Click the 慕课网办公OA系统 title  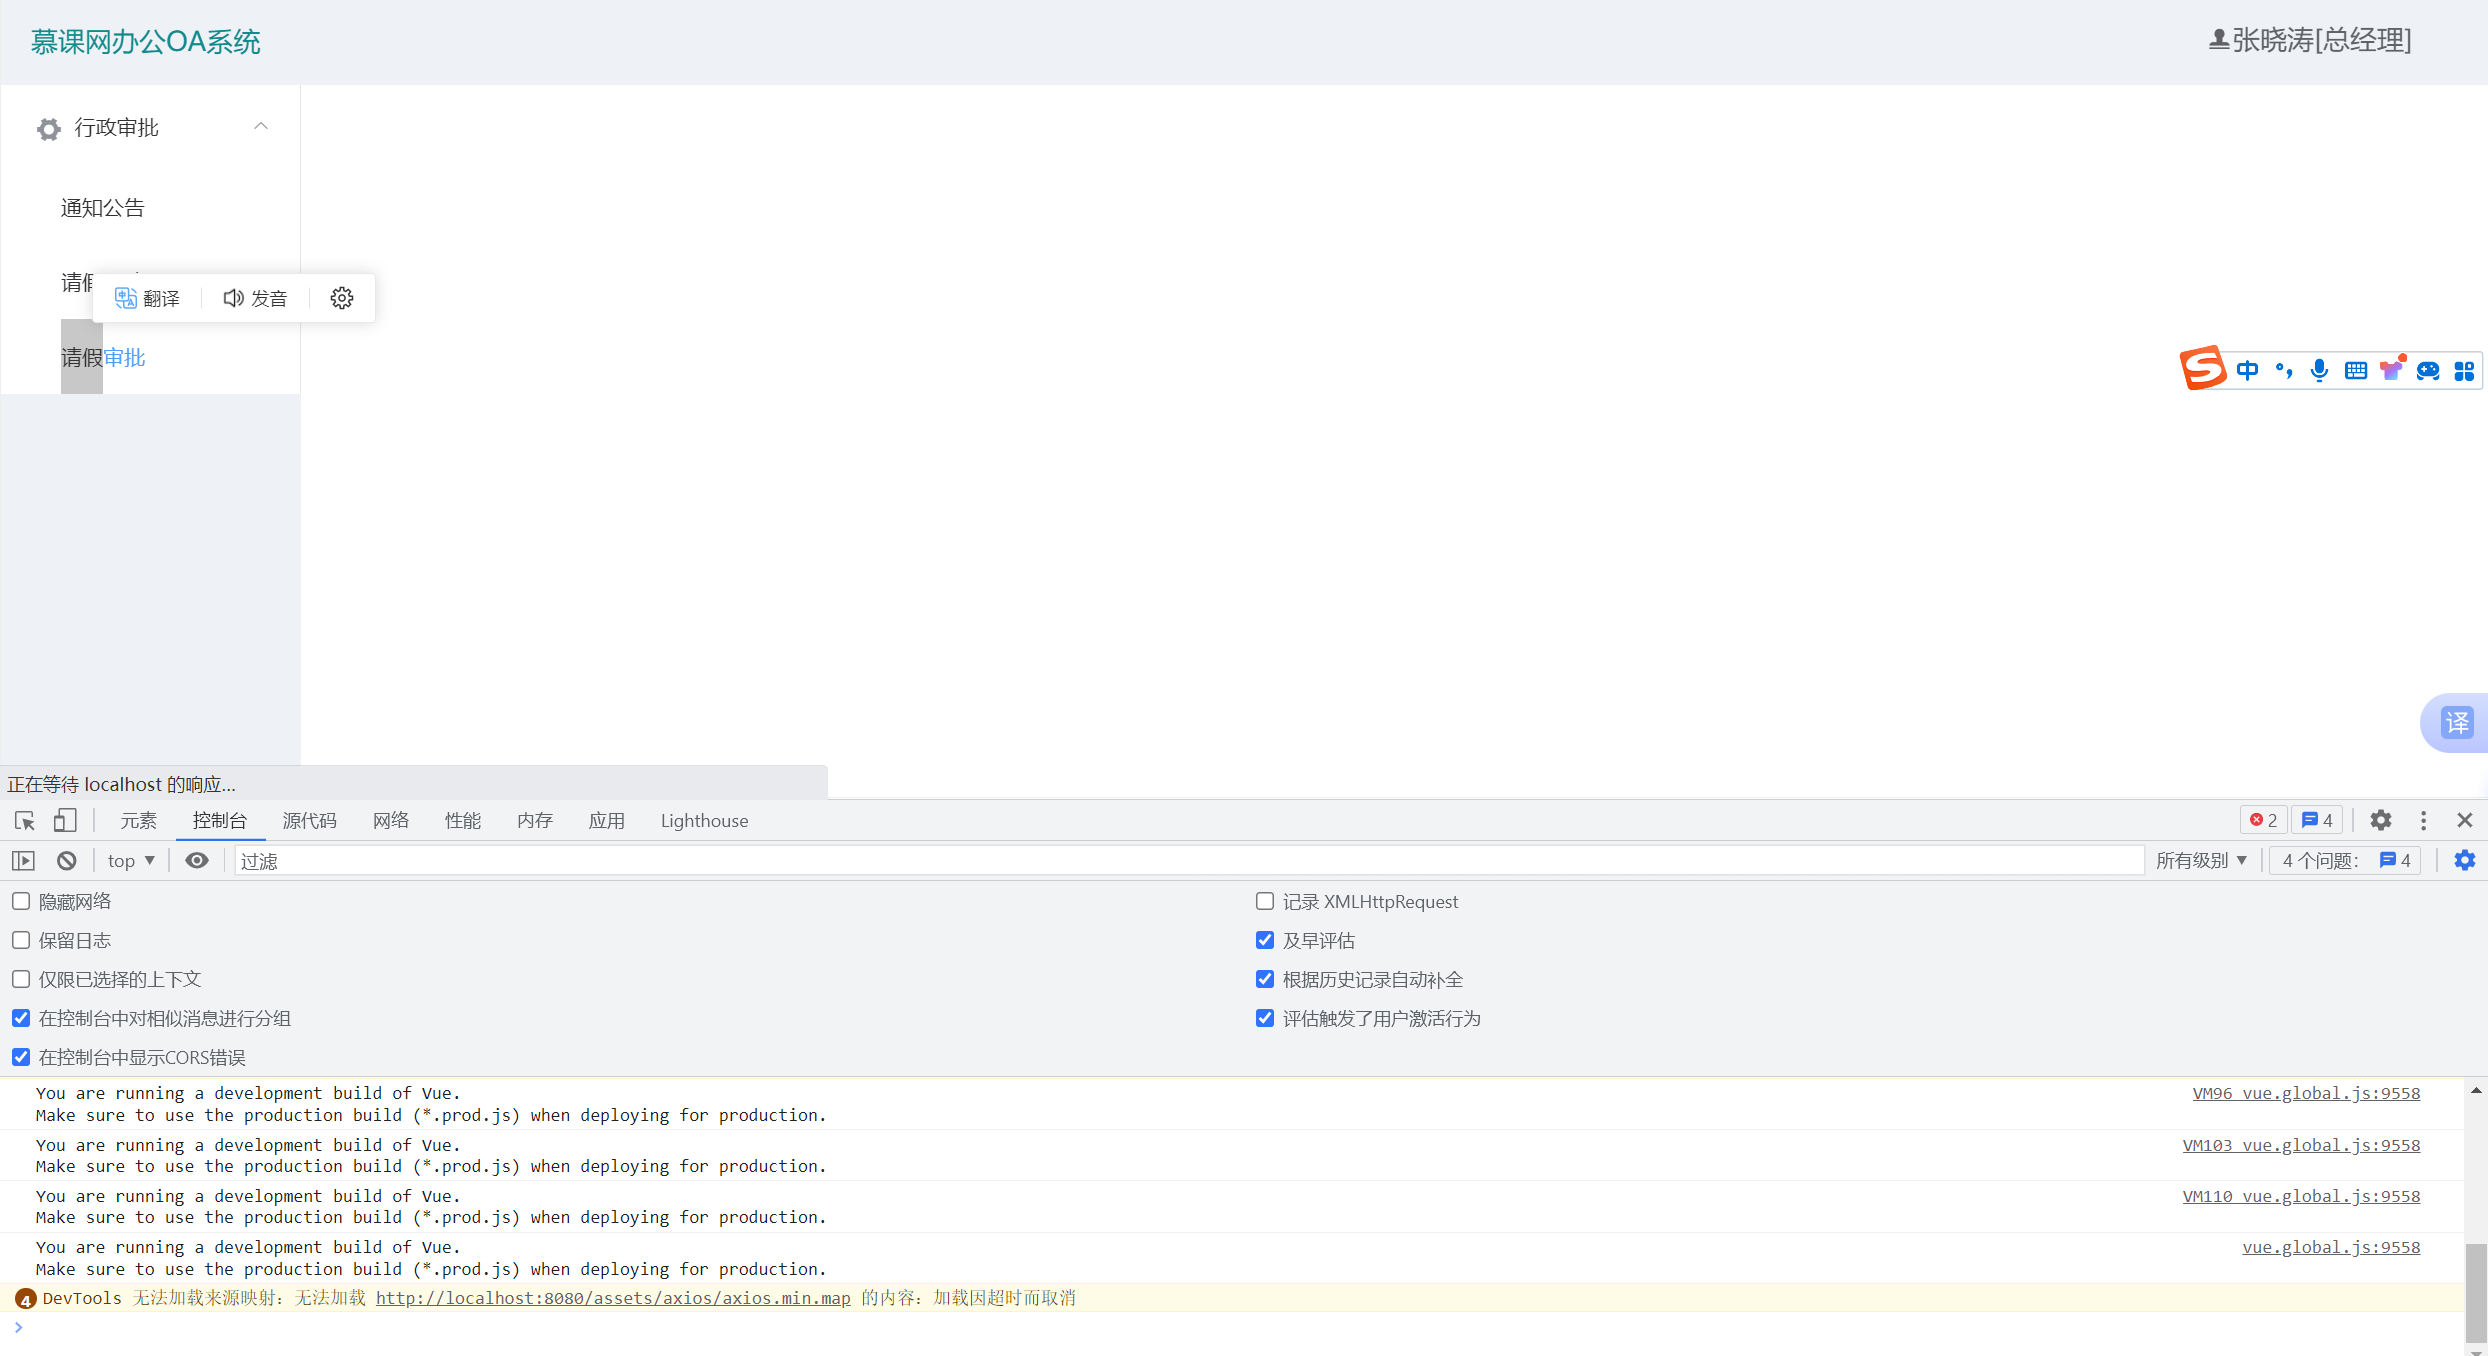tap(145, 42)
